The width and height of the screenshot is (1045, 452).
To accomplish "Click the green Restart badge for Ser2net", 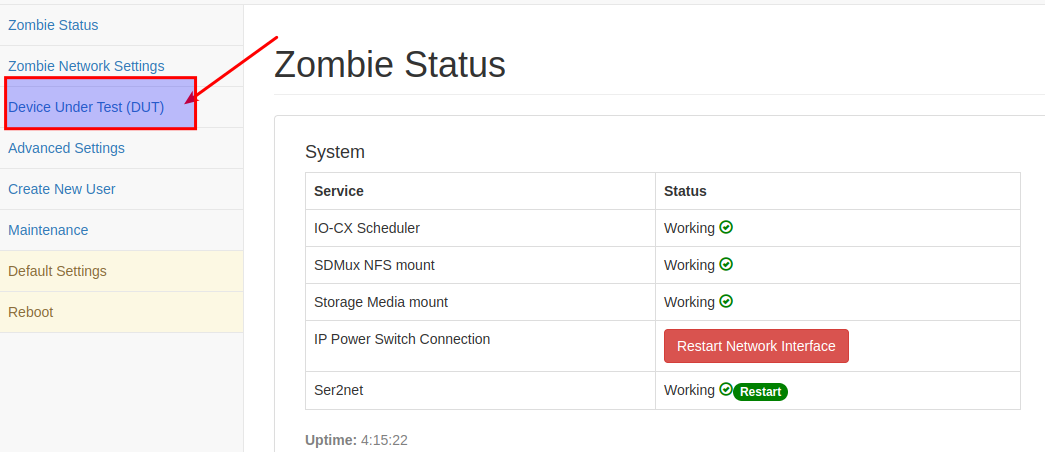I will pos(760,392).
